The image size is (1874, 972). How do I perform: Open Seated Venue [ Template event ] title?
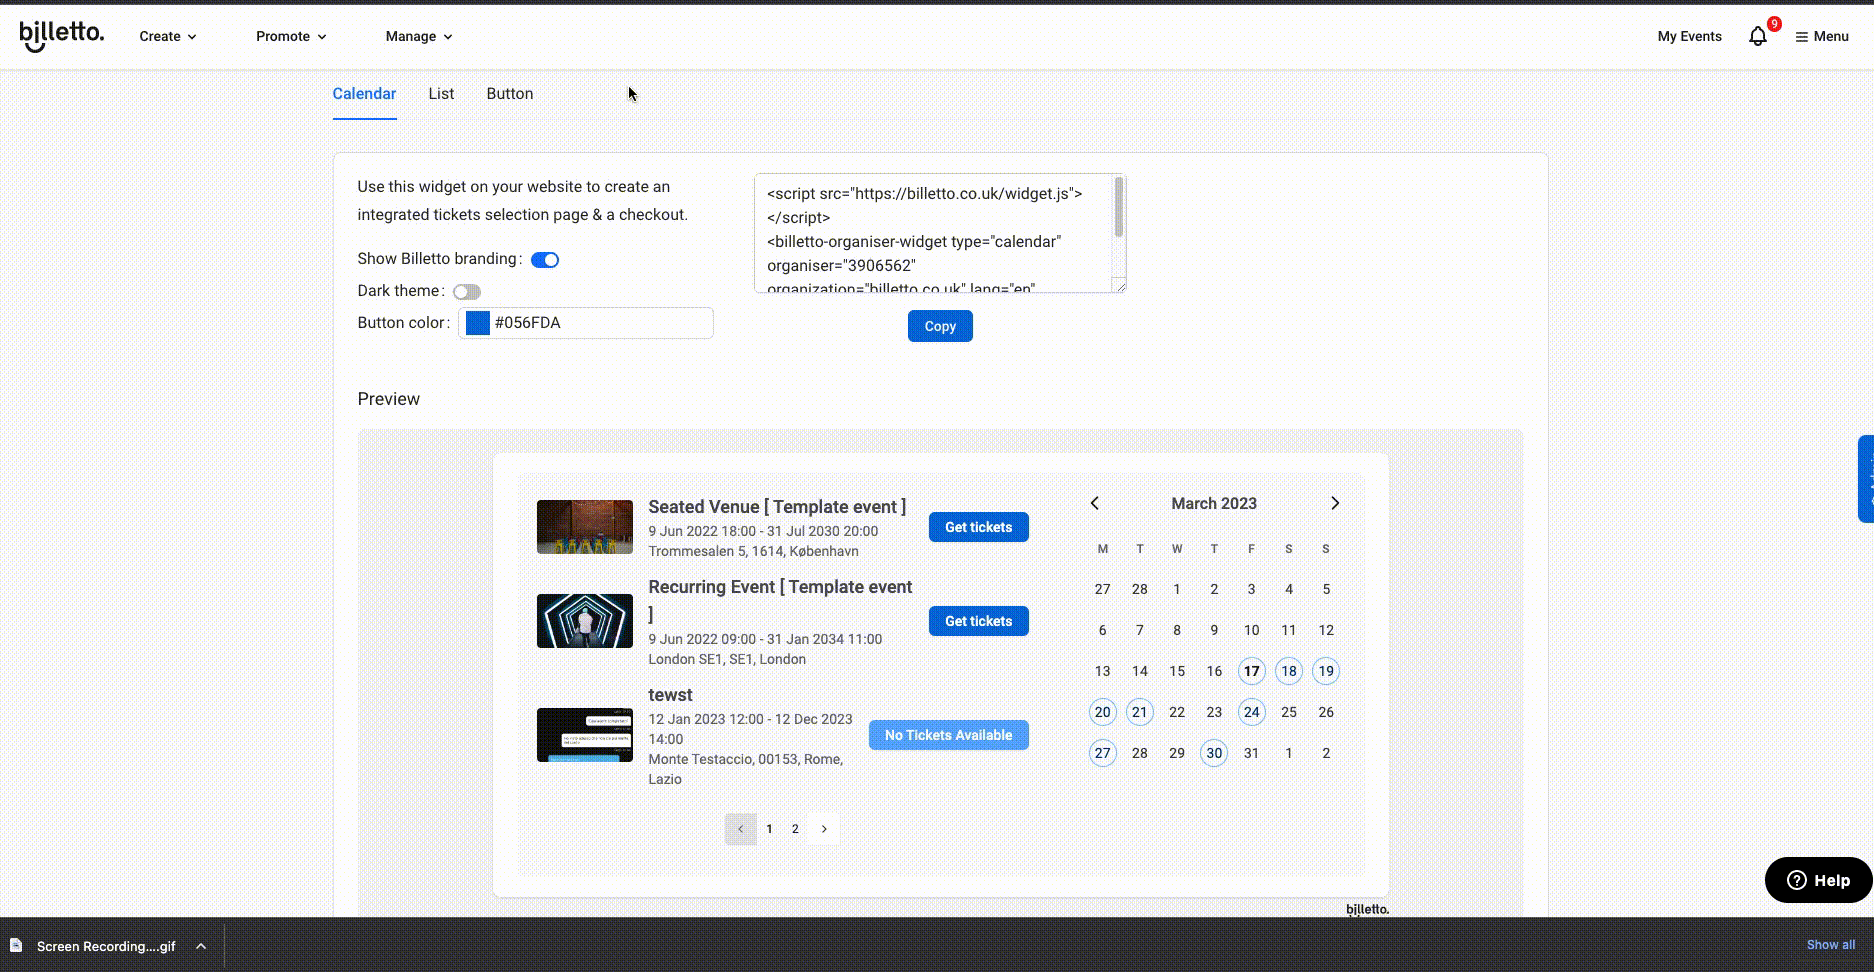pos(777,507)
